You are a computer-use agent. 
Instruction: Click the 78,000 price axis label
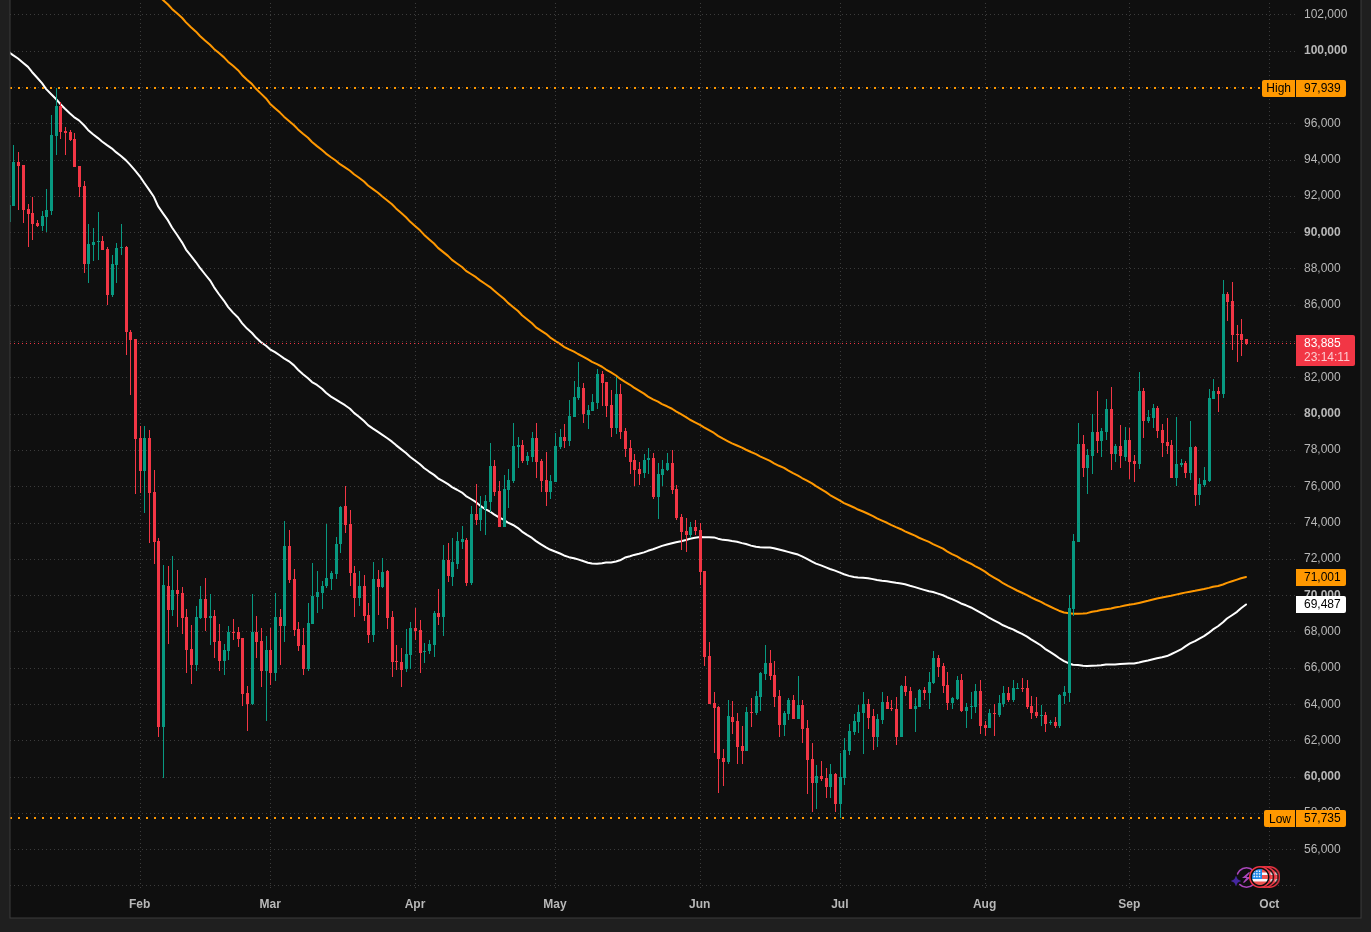[1322, 449]
